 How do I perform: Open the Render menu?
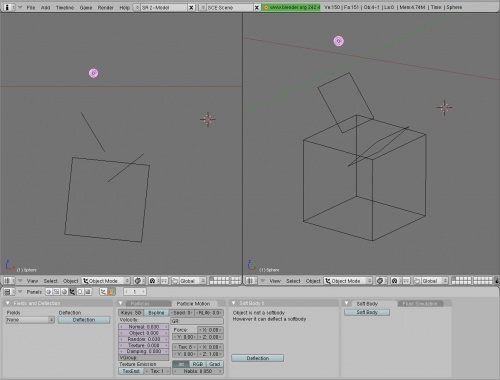pyautogui.click(x=106, y=7)
